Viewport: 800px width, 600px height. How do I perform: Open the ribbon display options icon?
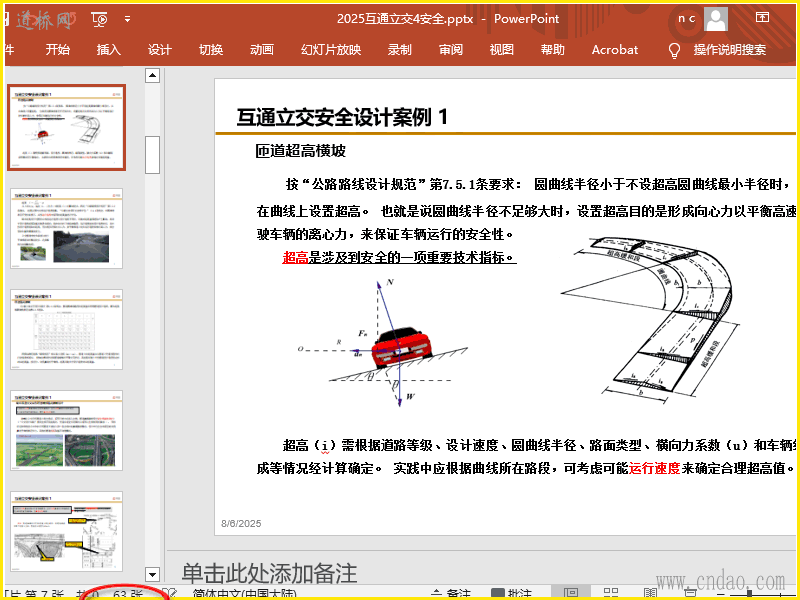(762, 18)
